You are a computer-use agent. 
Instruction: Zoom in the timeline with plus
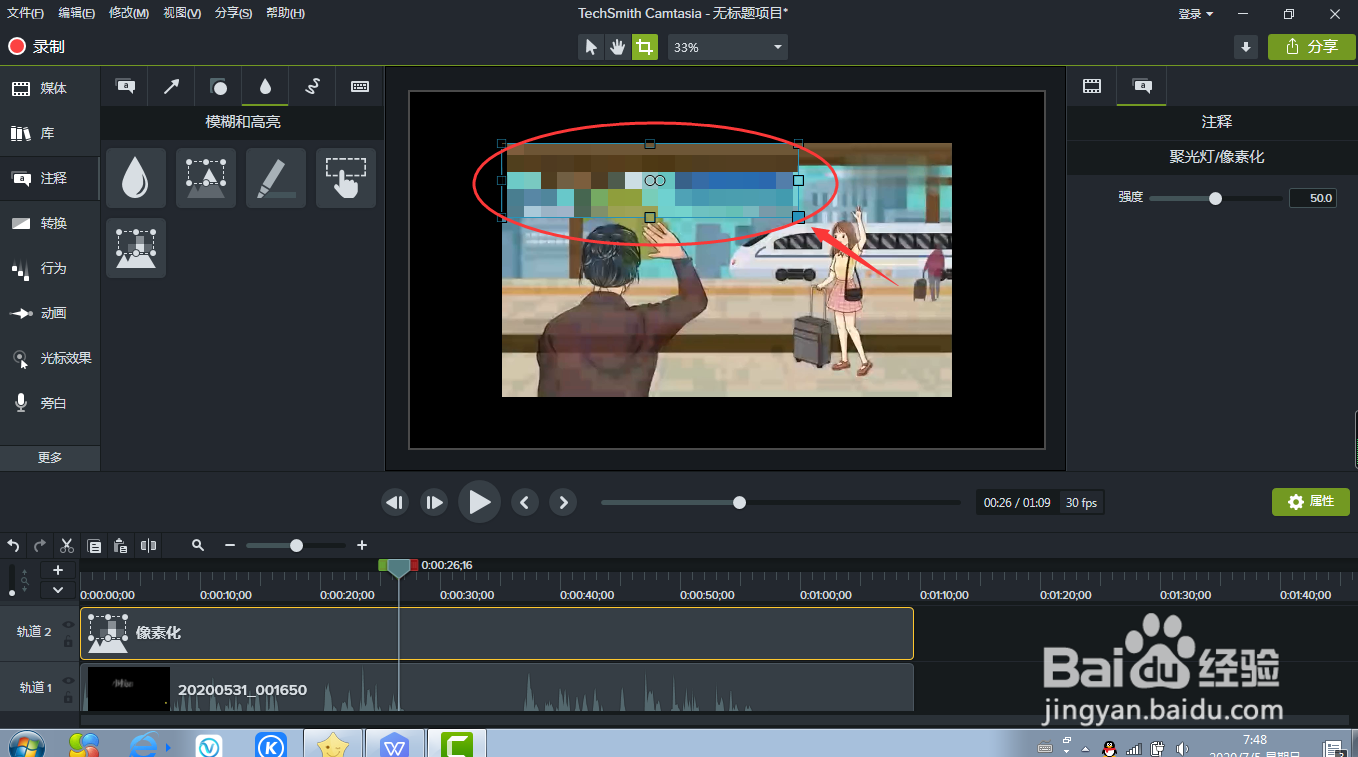(362, 545)
